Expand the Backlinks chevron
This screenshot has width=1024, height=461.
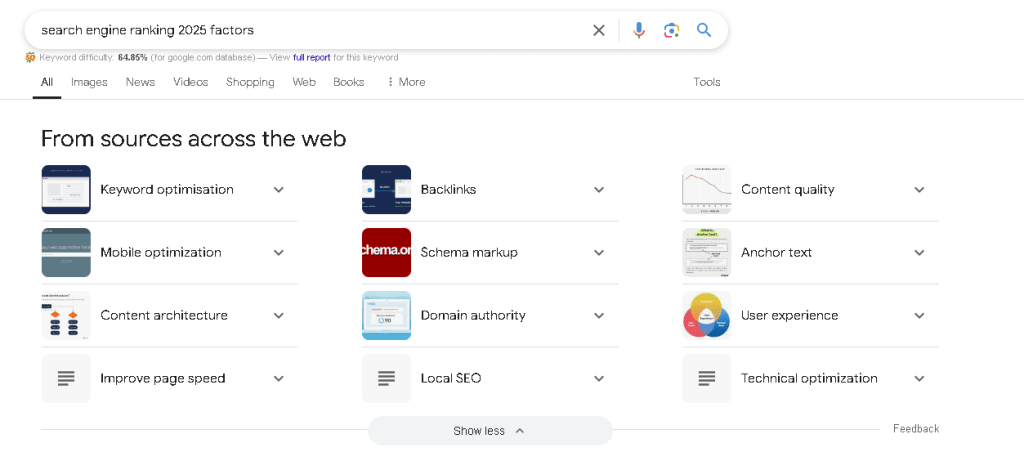[x=599, y=190]
